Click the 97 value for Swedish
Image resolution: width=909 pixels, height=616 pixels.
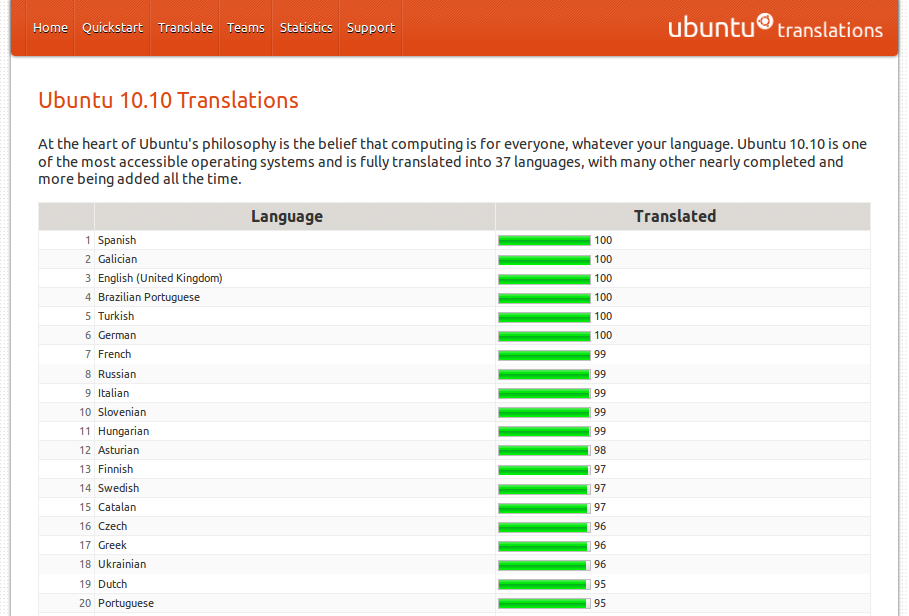600,489
